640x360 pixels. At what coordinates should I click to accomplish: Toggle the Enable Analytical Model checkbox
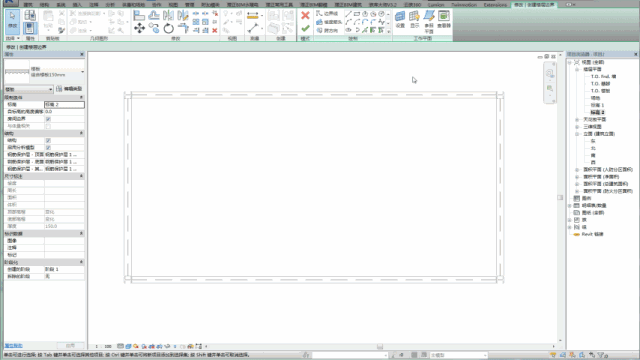(48, 147)
